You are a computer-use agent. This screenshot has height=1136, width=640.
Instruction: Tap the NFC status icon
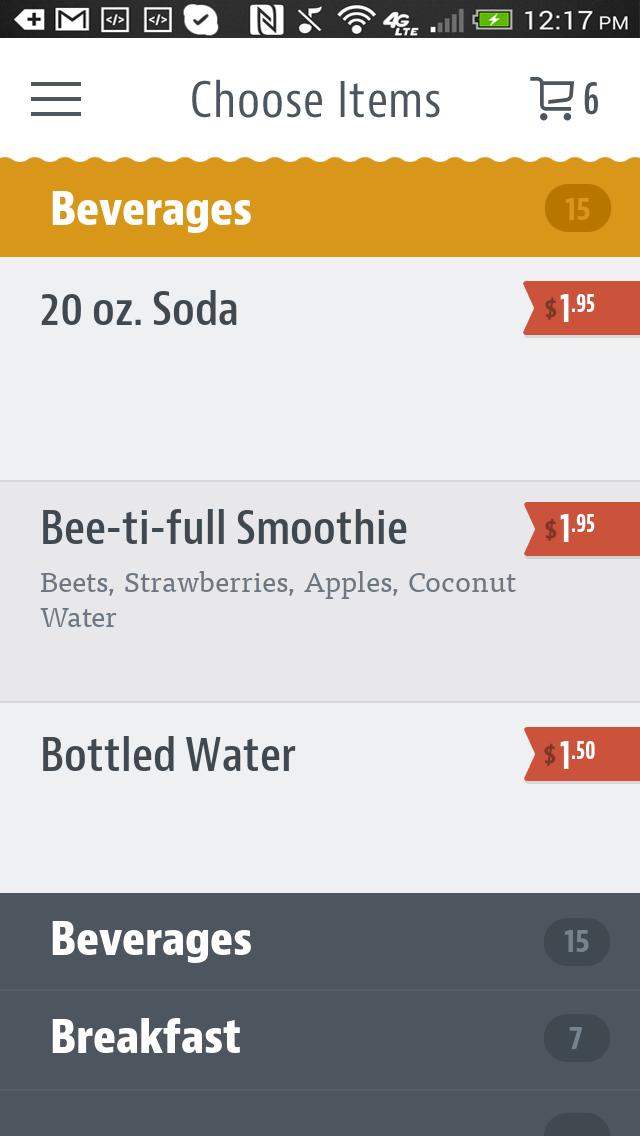266,19
